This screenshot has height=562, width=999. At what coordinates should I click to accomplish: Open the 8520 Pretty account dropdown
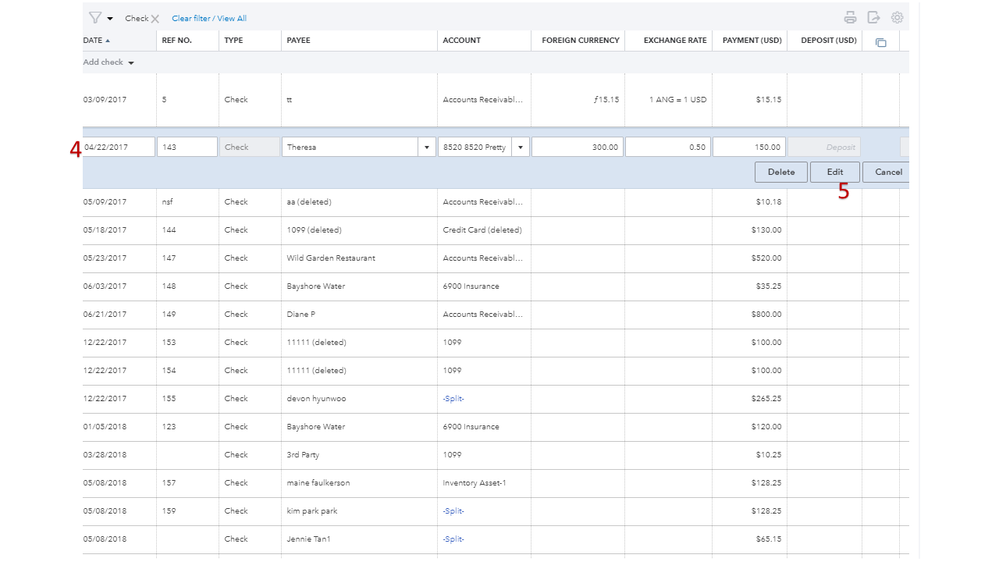(520, 147)
